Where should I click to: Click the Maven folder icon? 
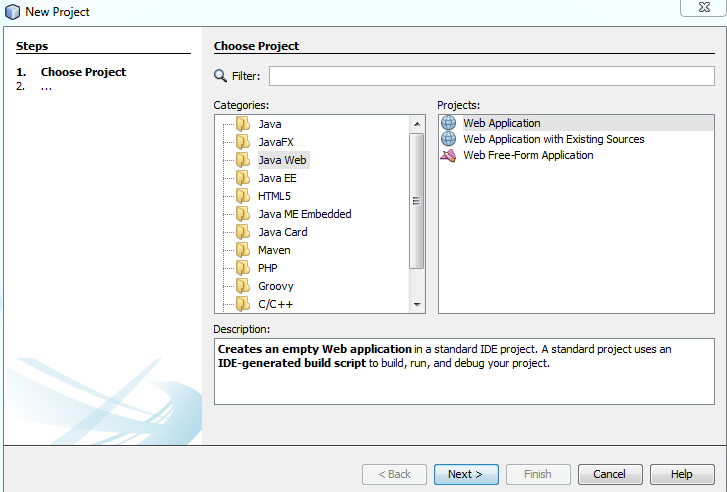[x=242, y=250]
